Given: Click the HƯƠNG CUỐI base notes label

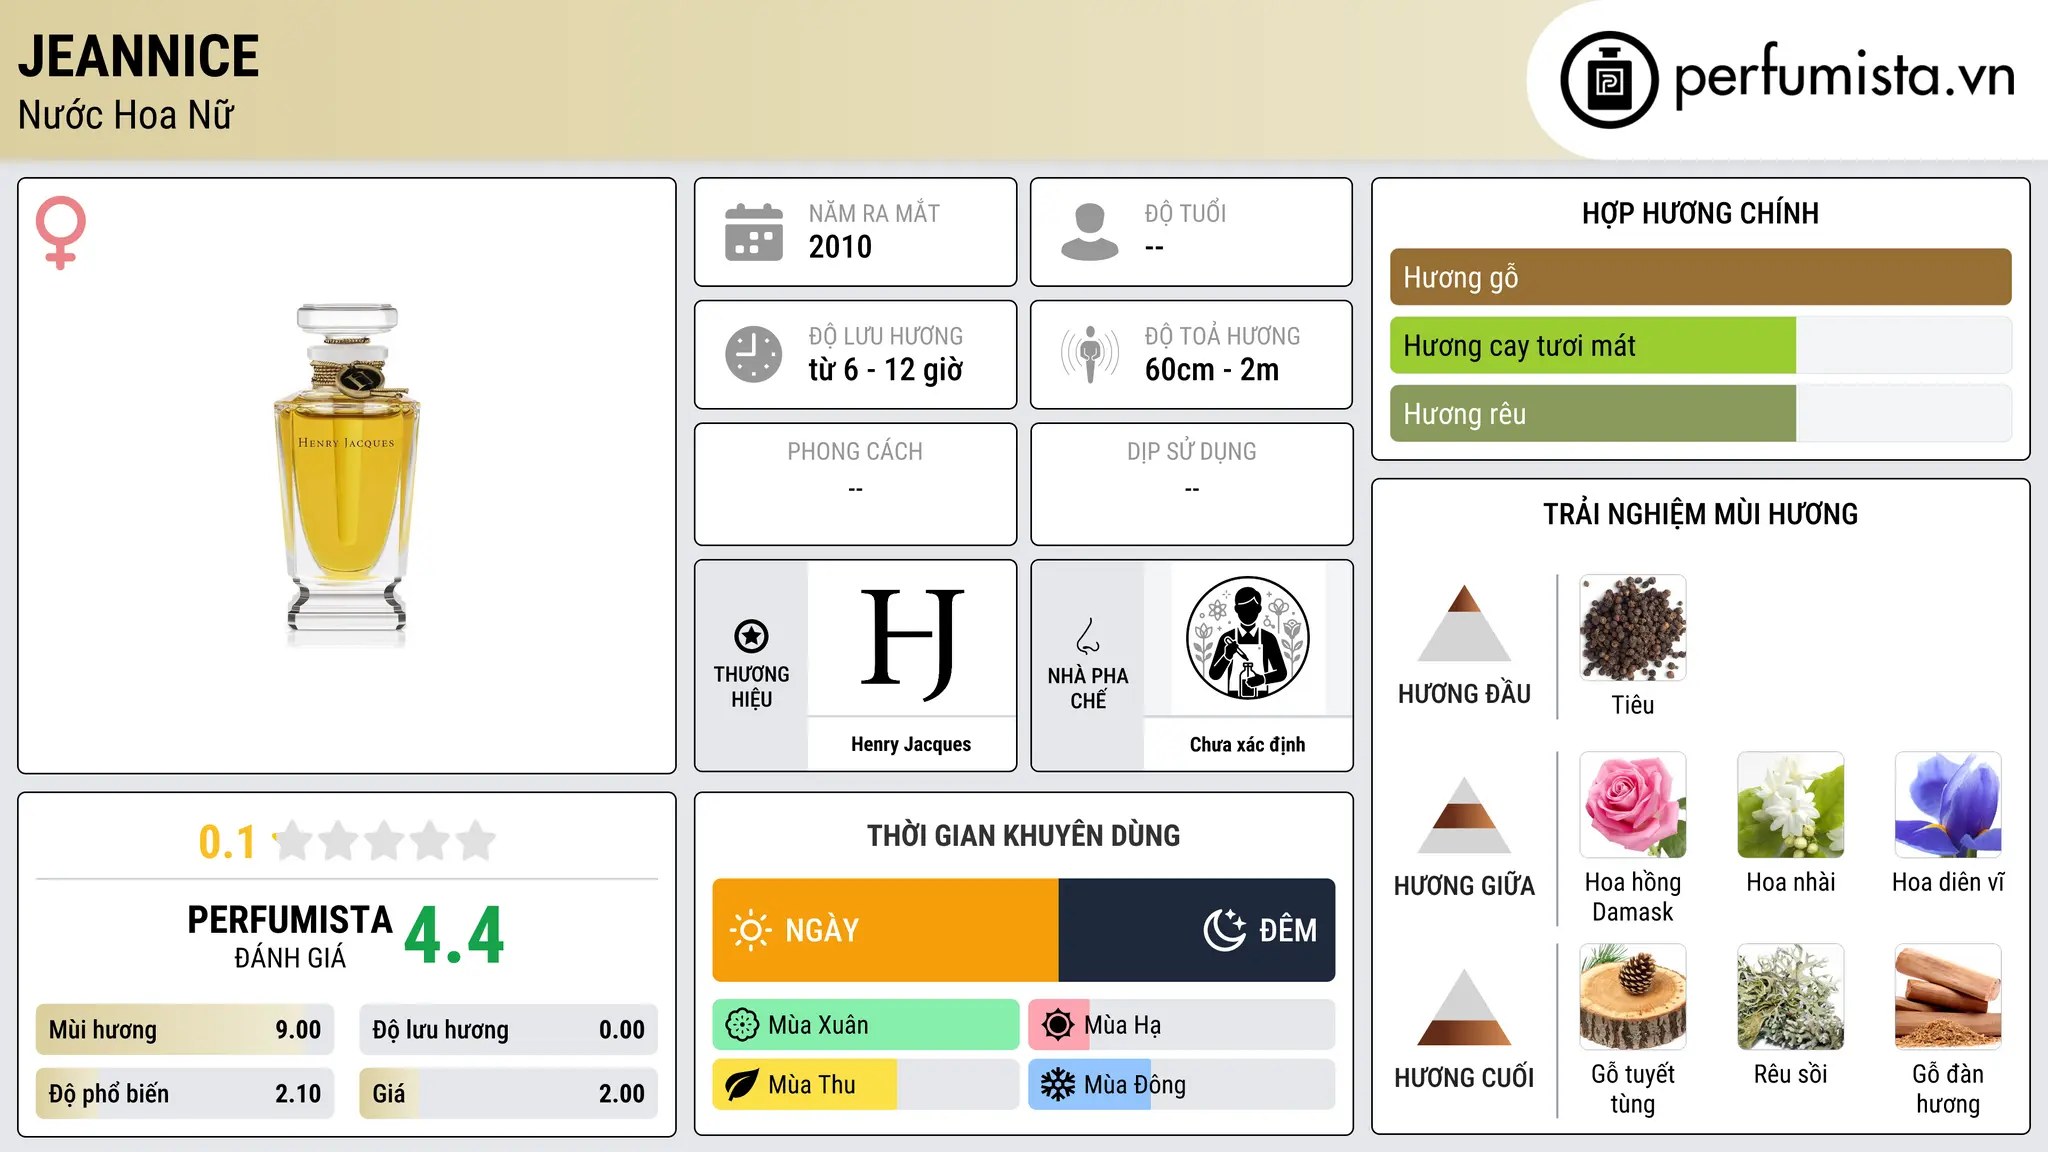Looking at the screenshot, I should click(x=1464, y=1078).
